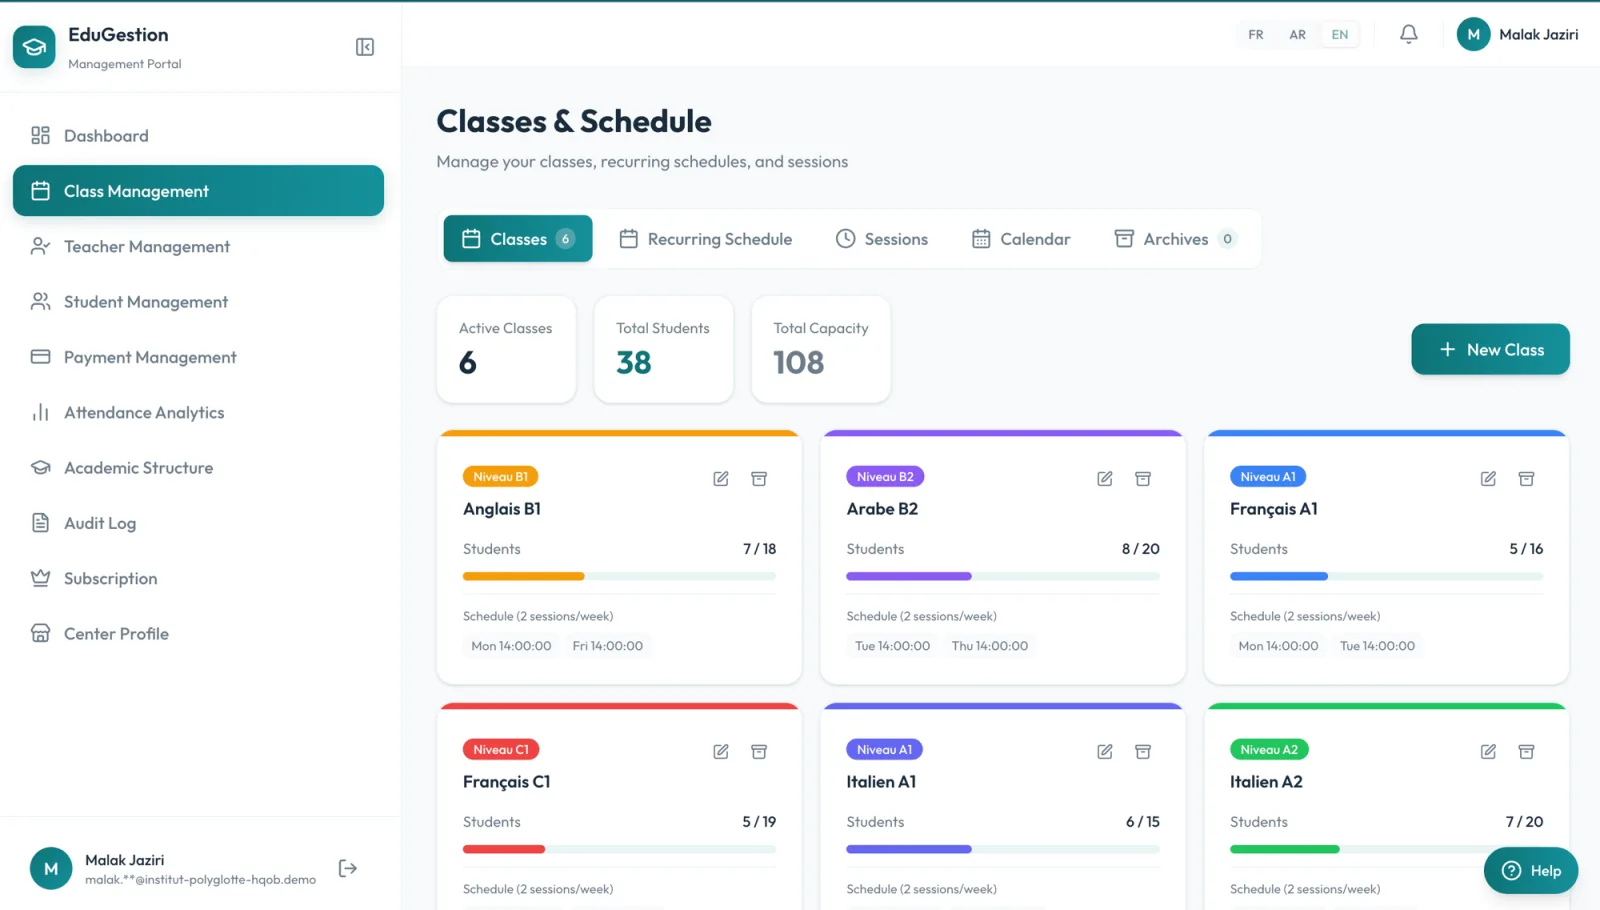
Task: Click the malak institut-polyglotte email in sidebar
Action: click(200, 880)
